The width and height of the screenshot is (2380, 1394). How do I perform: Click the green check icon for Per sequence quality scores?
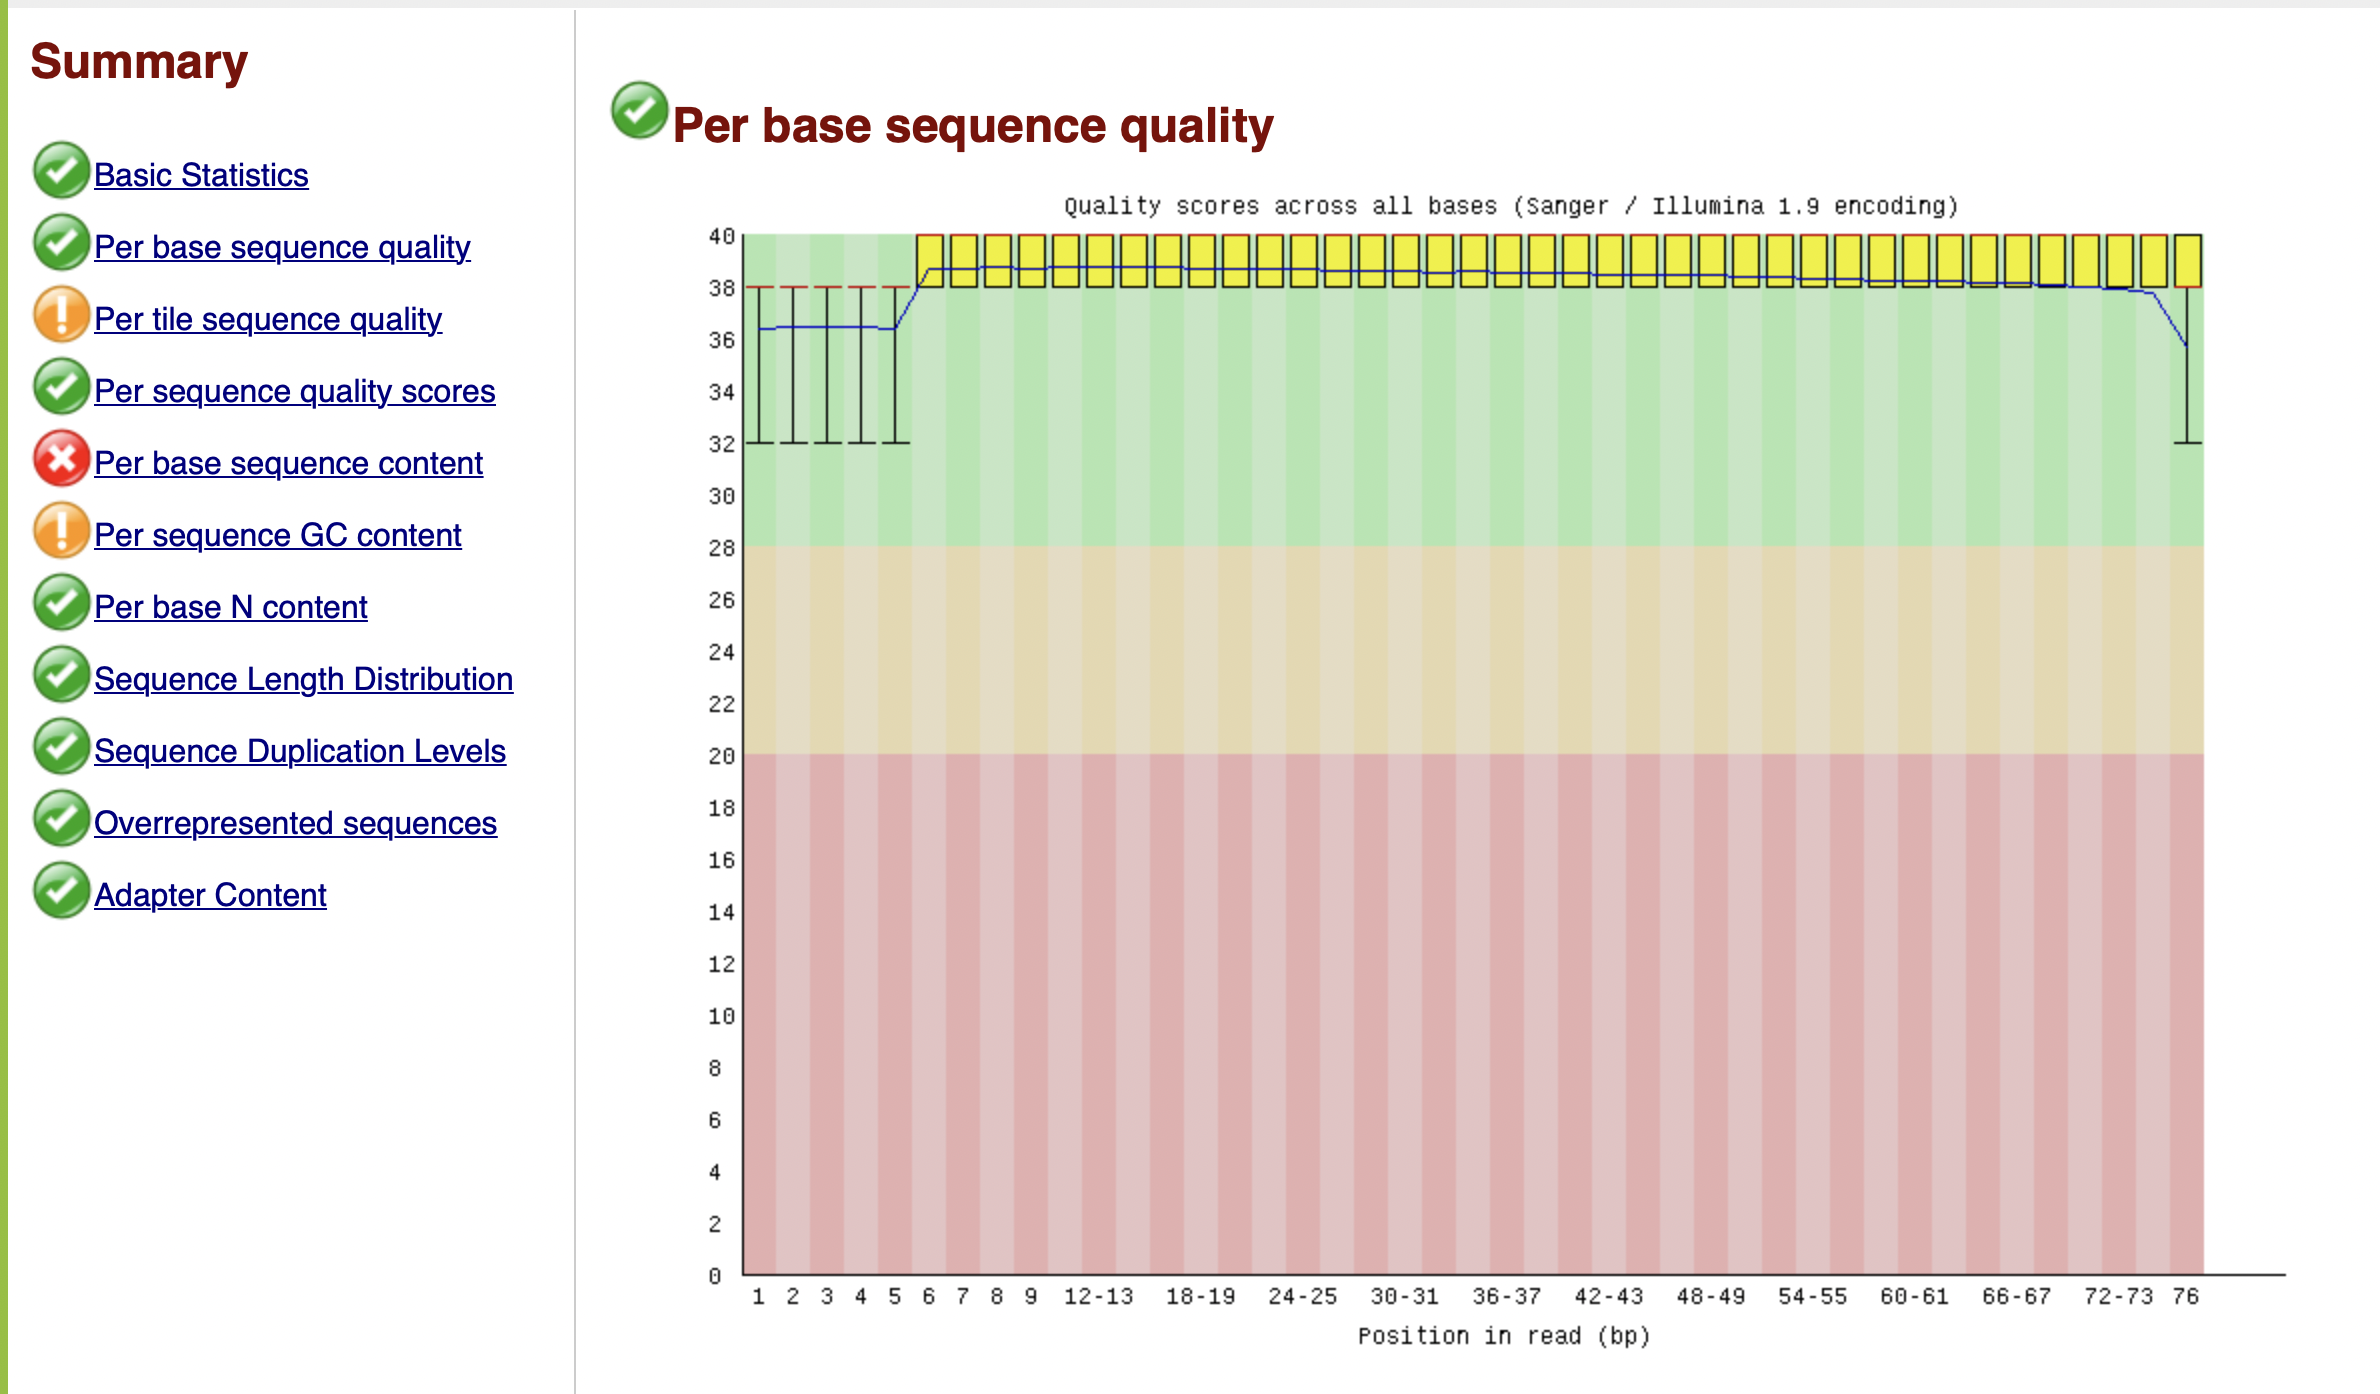(x=61, y=387)
